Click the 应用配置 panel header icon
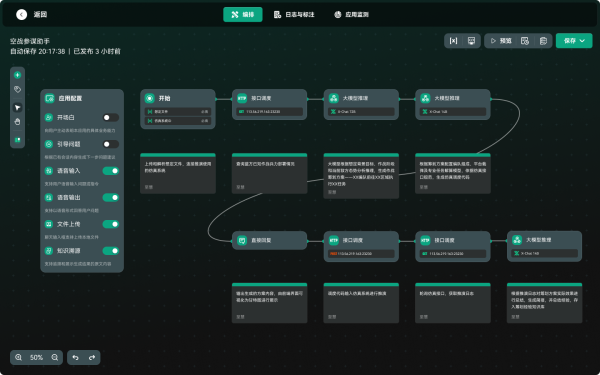Screen dimensions: 600x375 tap(49, 98)
